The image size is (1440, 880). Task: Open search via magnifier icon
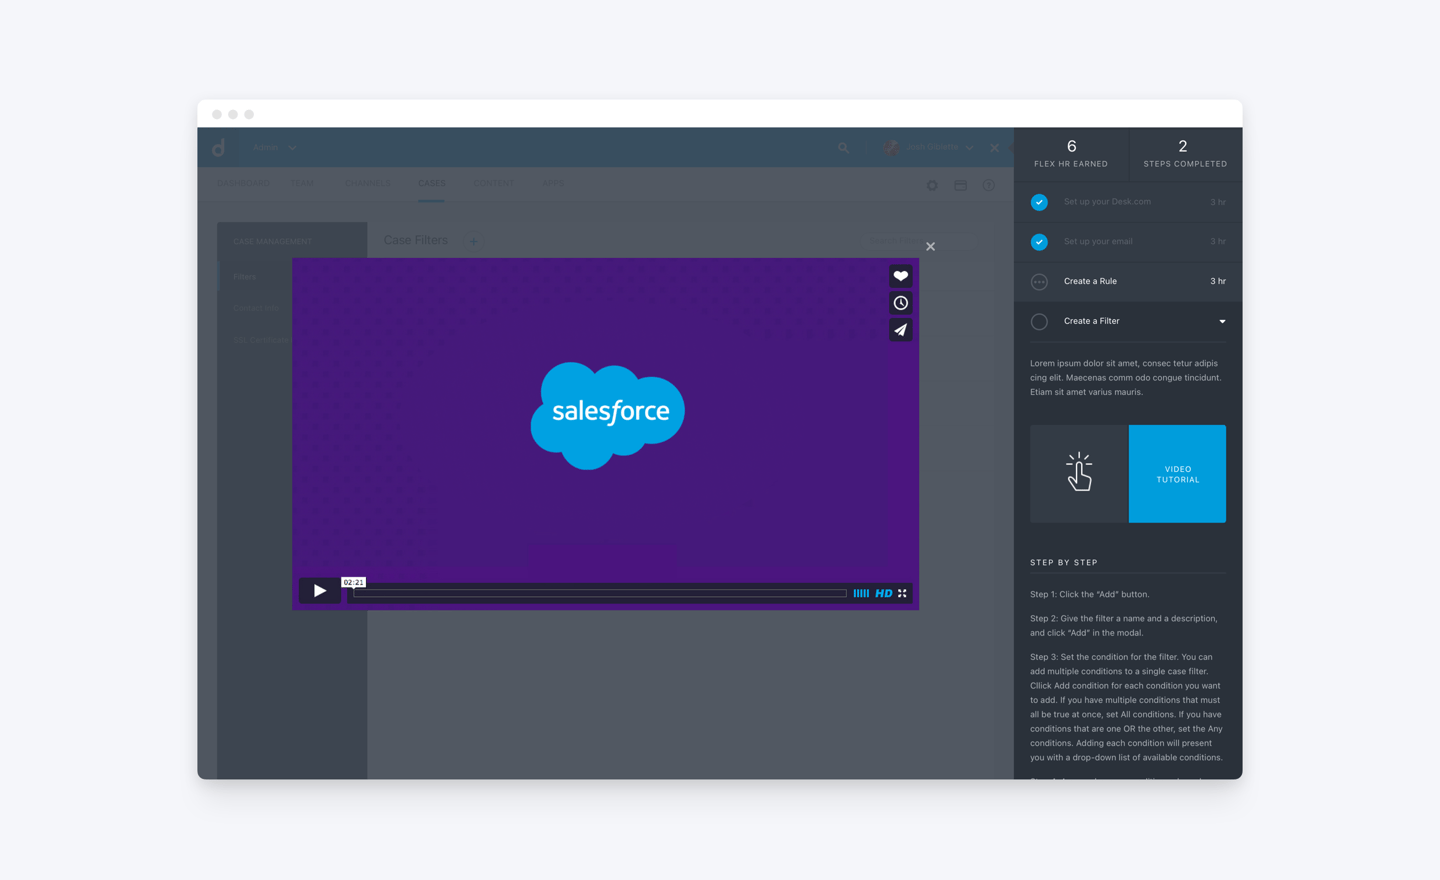coord(843,148)
